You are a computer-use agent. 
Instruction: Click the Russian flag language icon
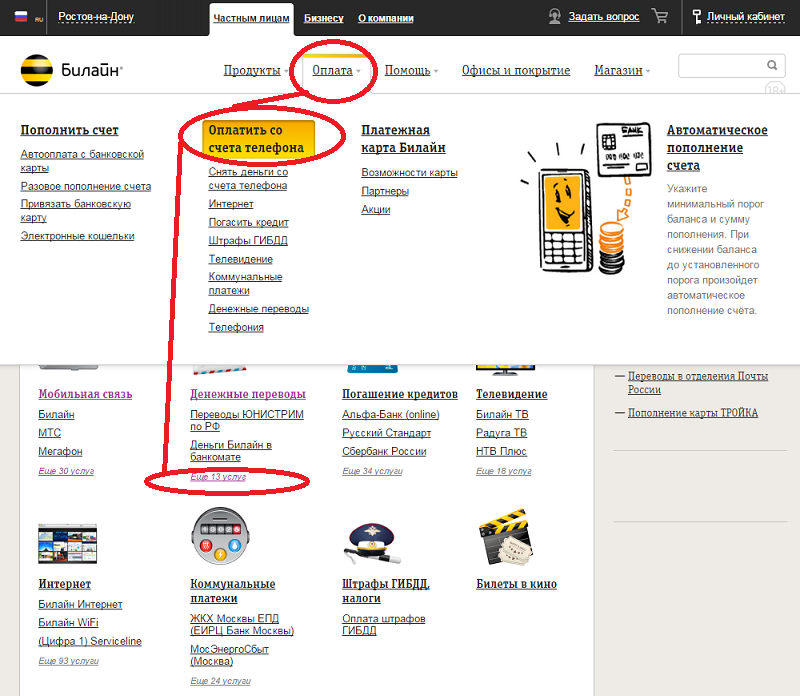coord(19,18)
